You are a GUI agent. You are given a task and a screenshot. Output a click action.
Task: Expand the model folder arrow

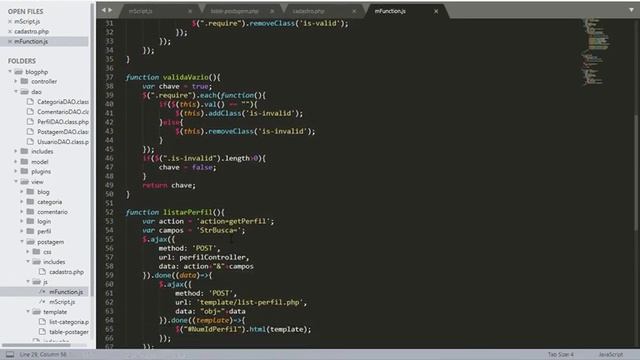pyautogui.click(x=16, y=162)
